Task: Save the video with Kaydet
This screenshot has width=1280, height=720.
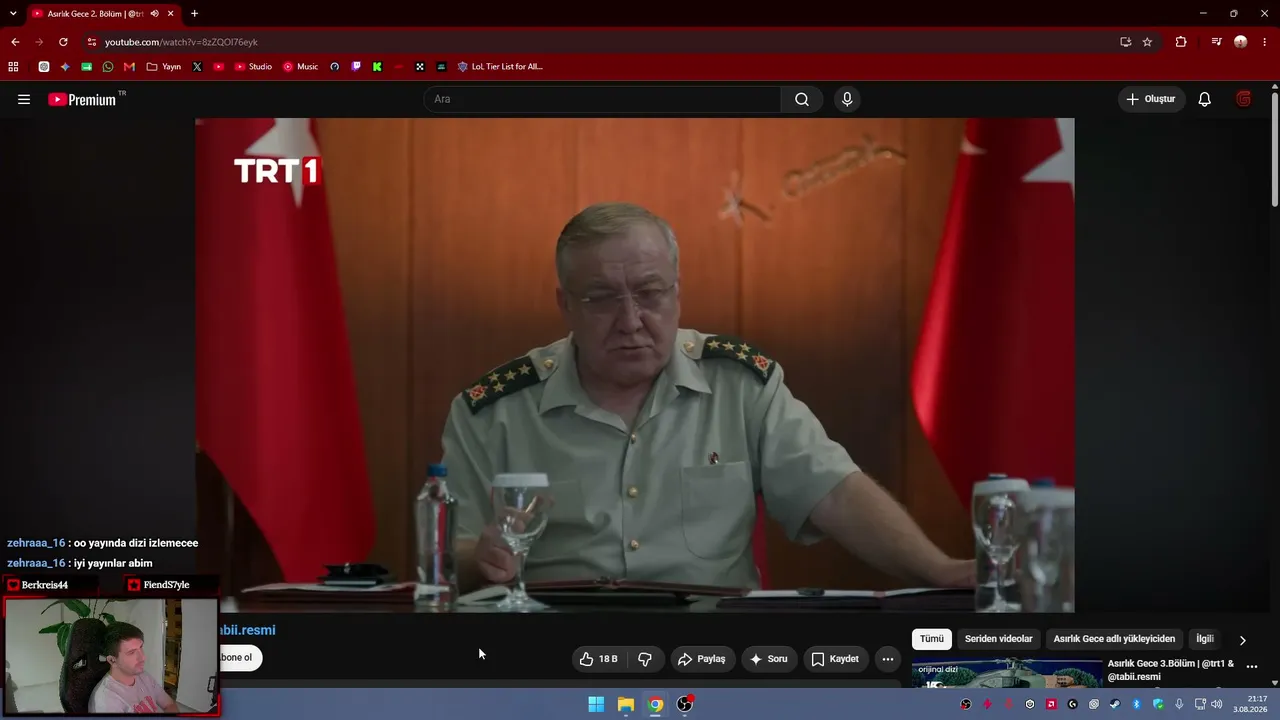Action: pos(835,659)
